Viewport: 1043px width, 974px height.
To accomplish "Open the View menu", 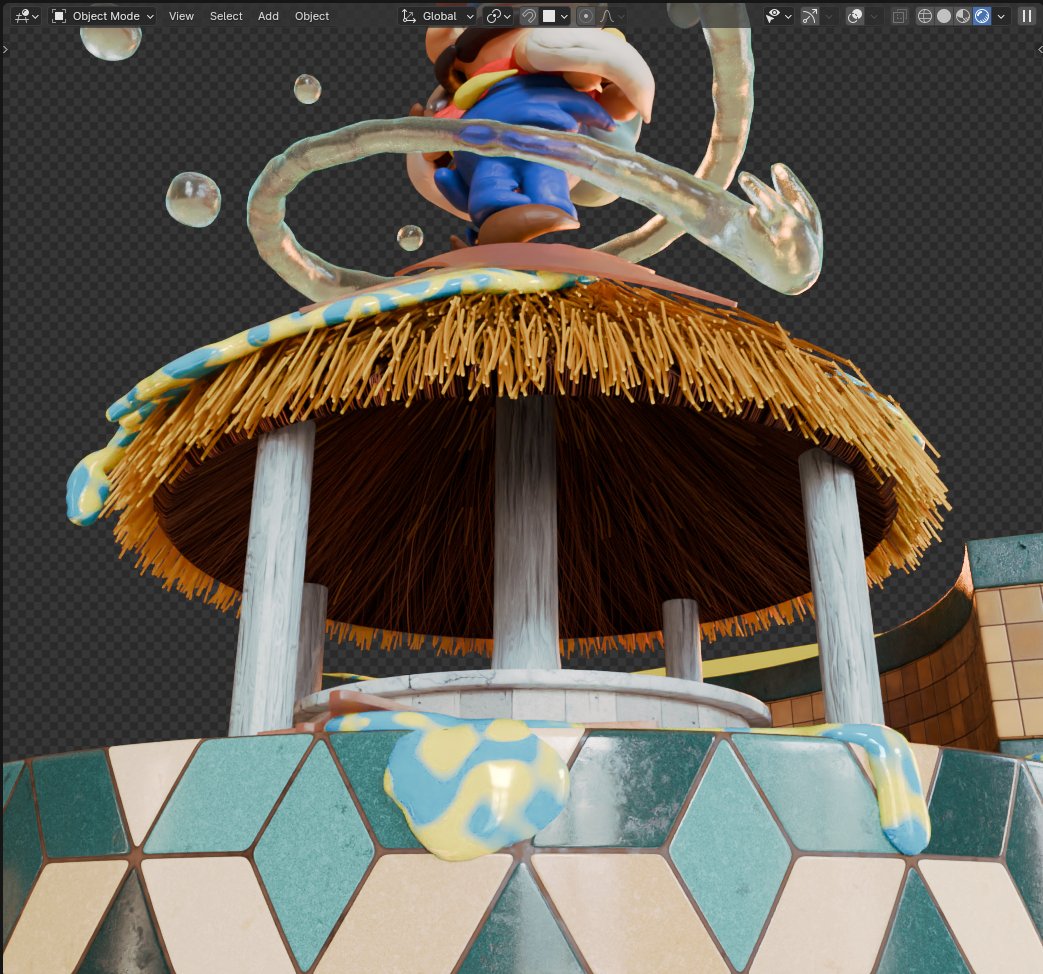I will click(181, 16).
